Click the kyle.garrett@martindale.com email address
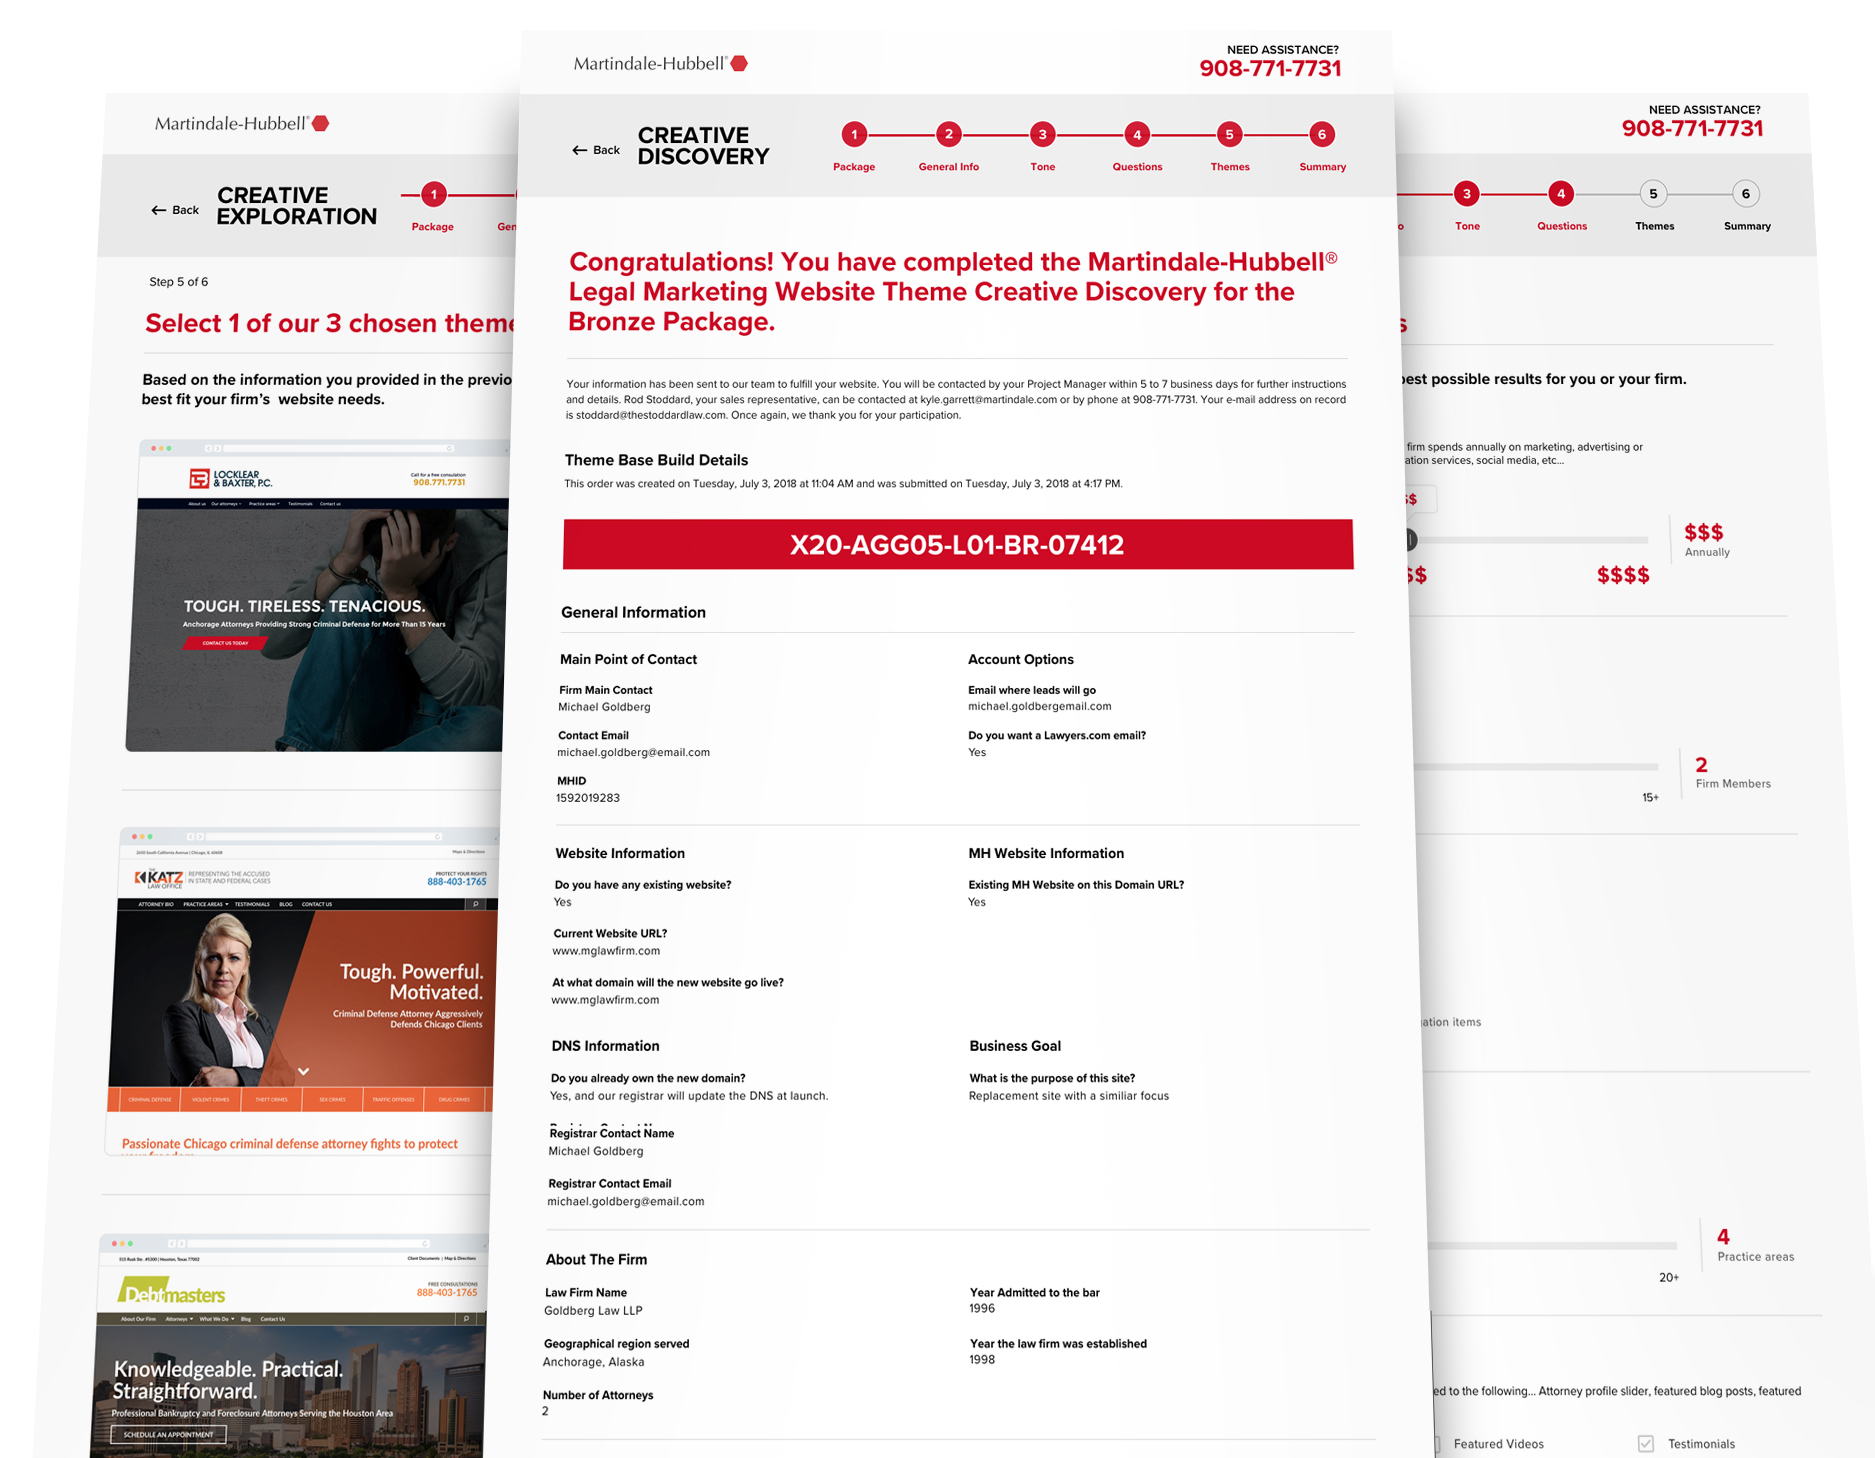The image size is (1875, 1458). tap(989, 399)
